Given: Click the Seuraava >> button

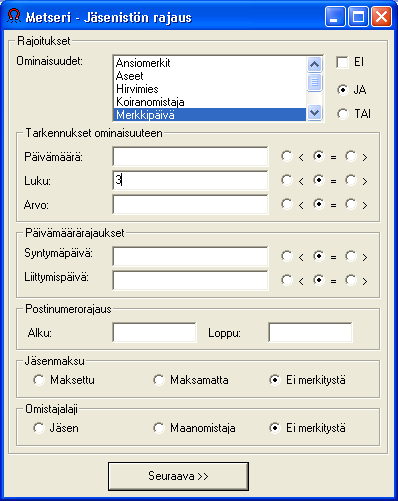Looking at the screenshot, I should coord(178,476).
